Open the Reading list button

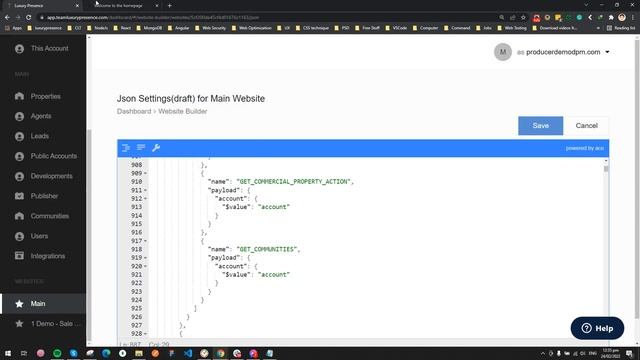click(x=621, y=28)
